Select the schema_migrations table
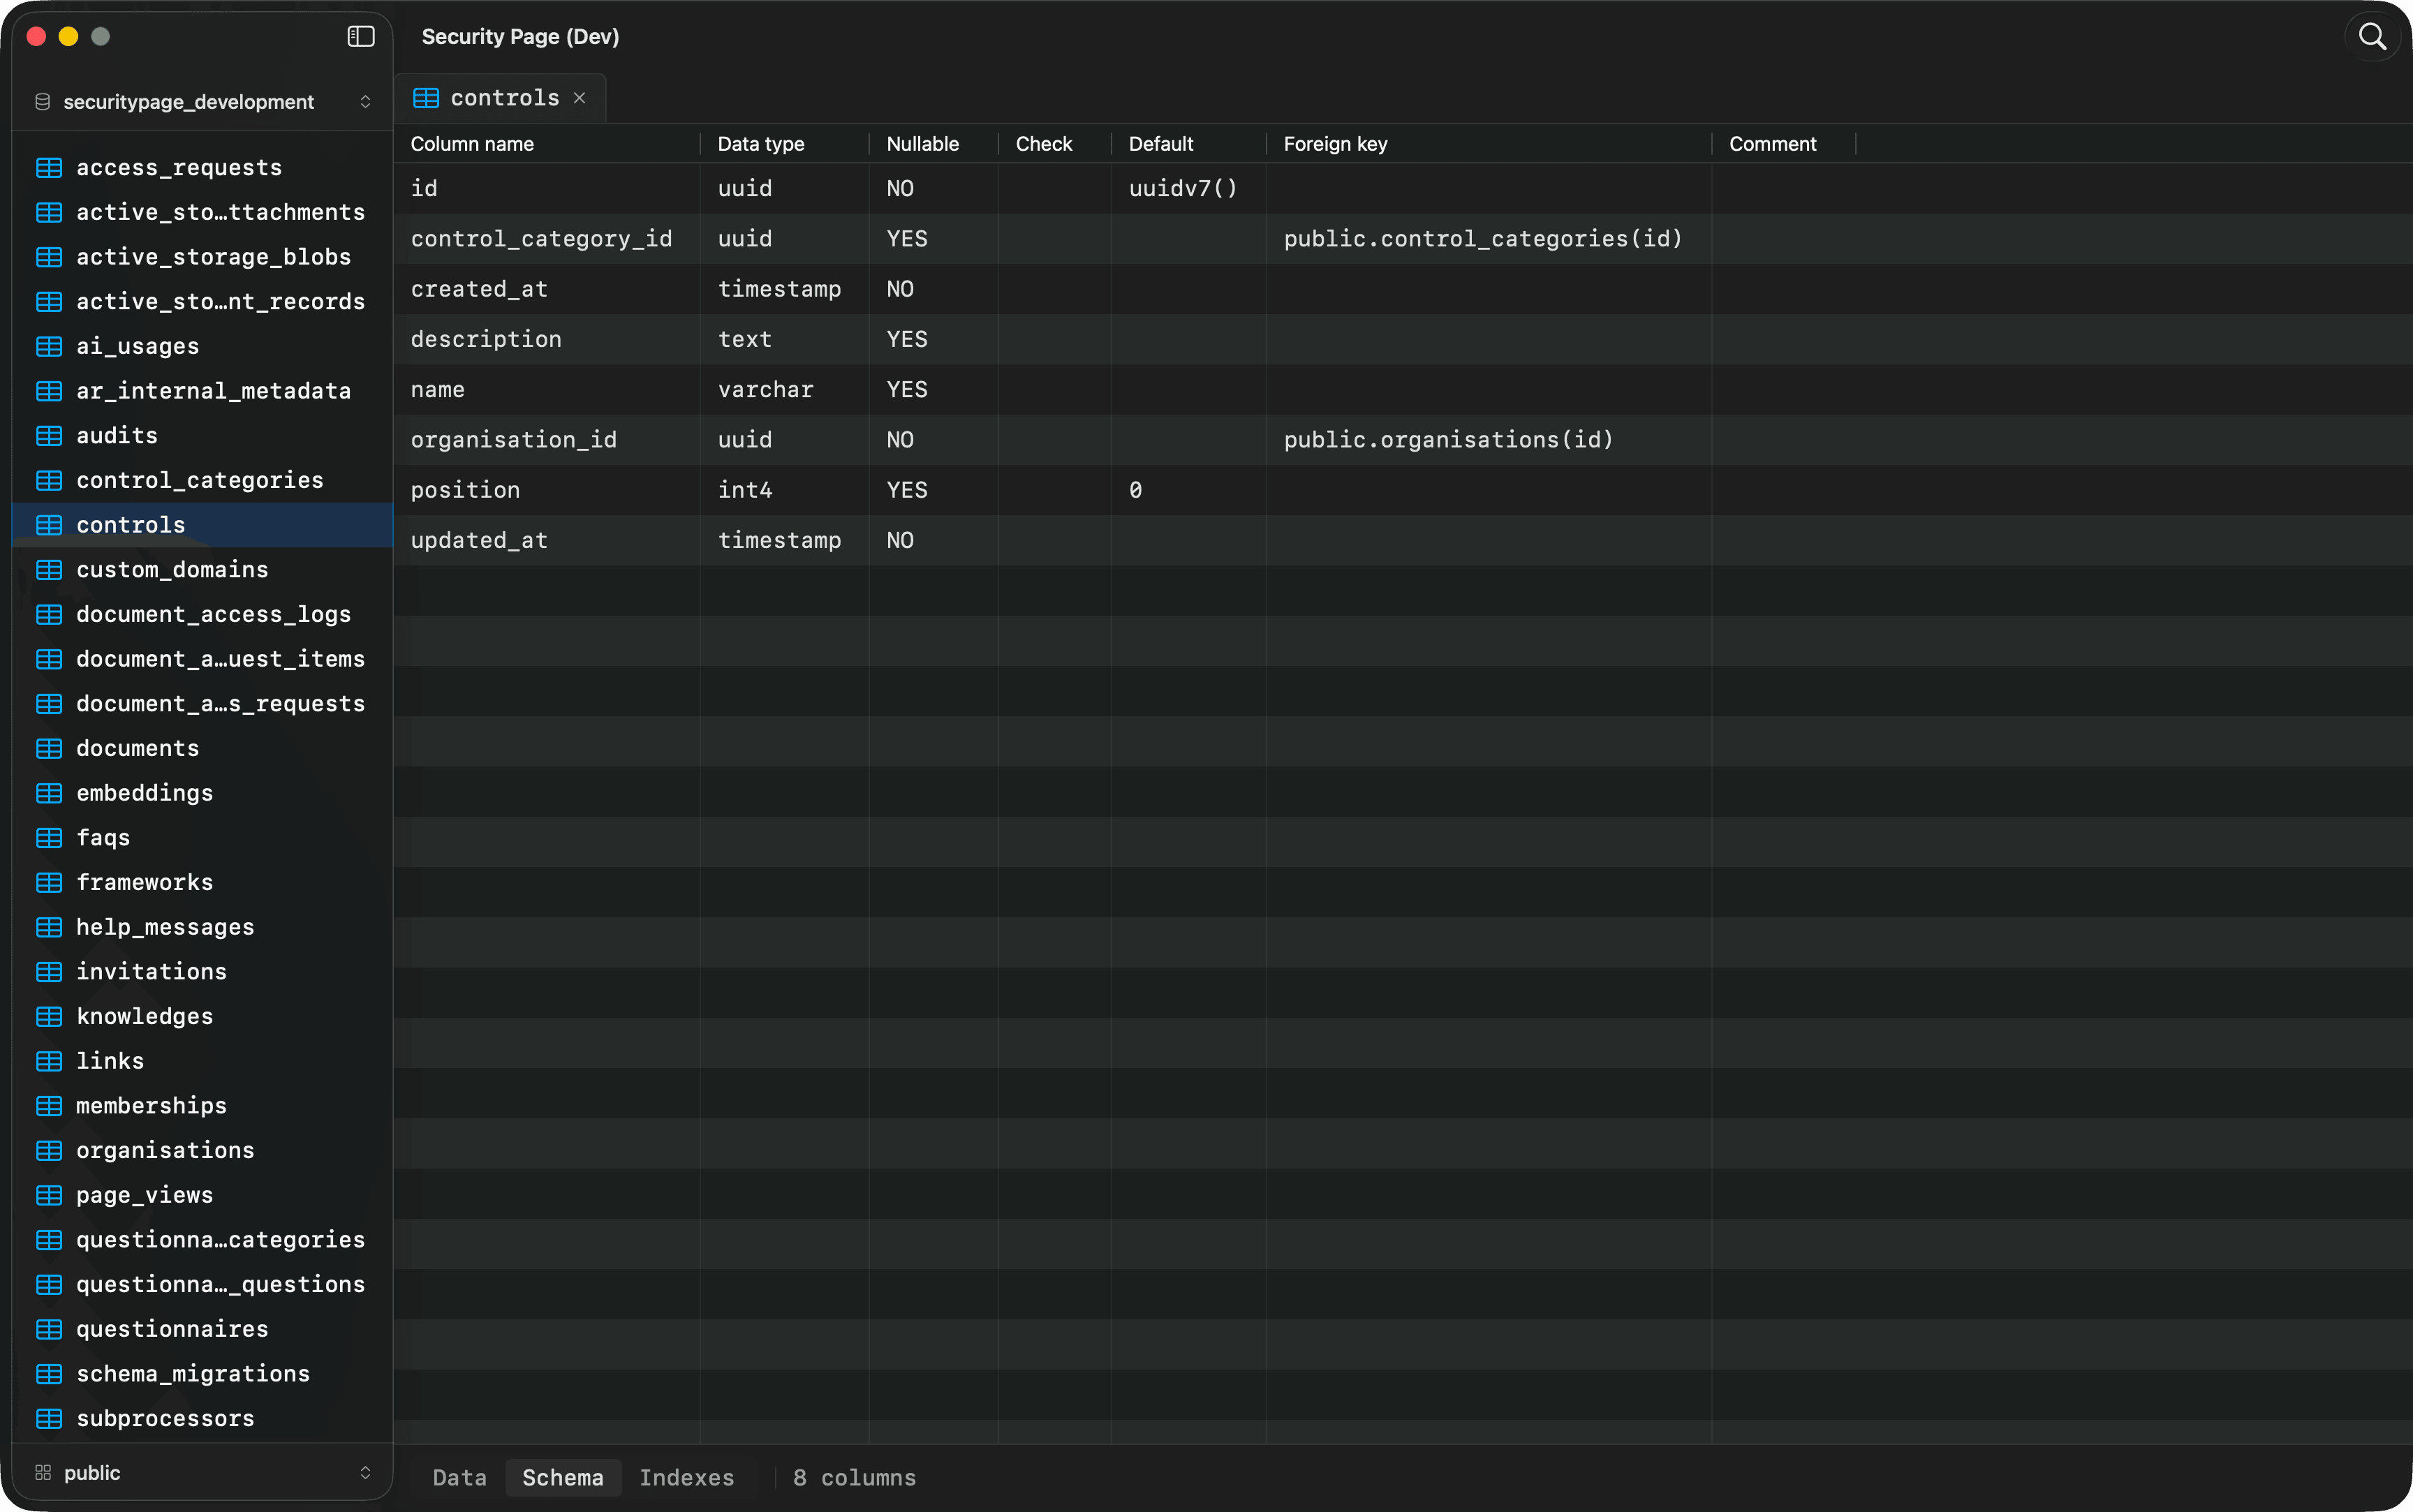Viewport: 2413px width, 1512px height. click(x=193, y=1373)
